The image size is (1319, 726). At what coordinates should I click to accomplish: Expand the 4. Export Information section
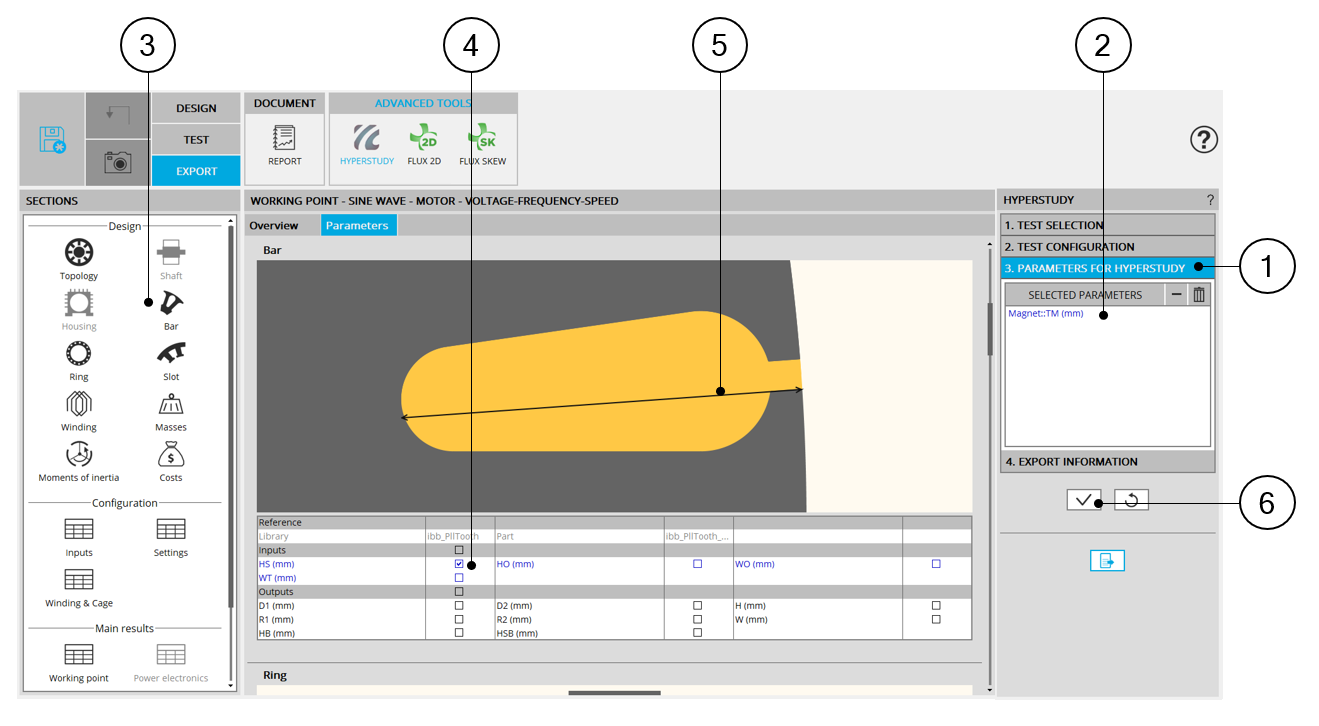tap(1107, 461)
